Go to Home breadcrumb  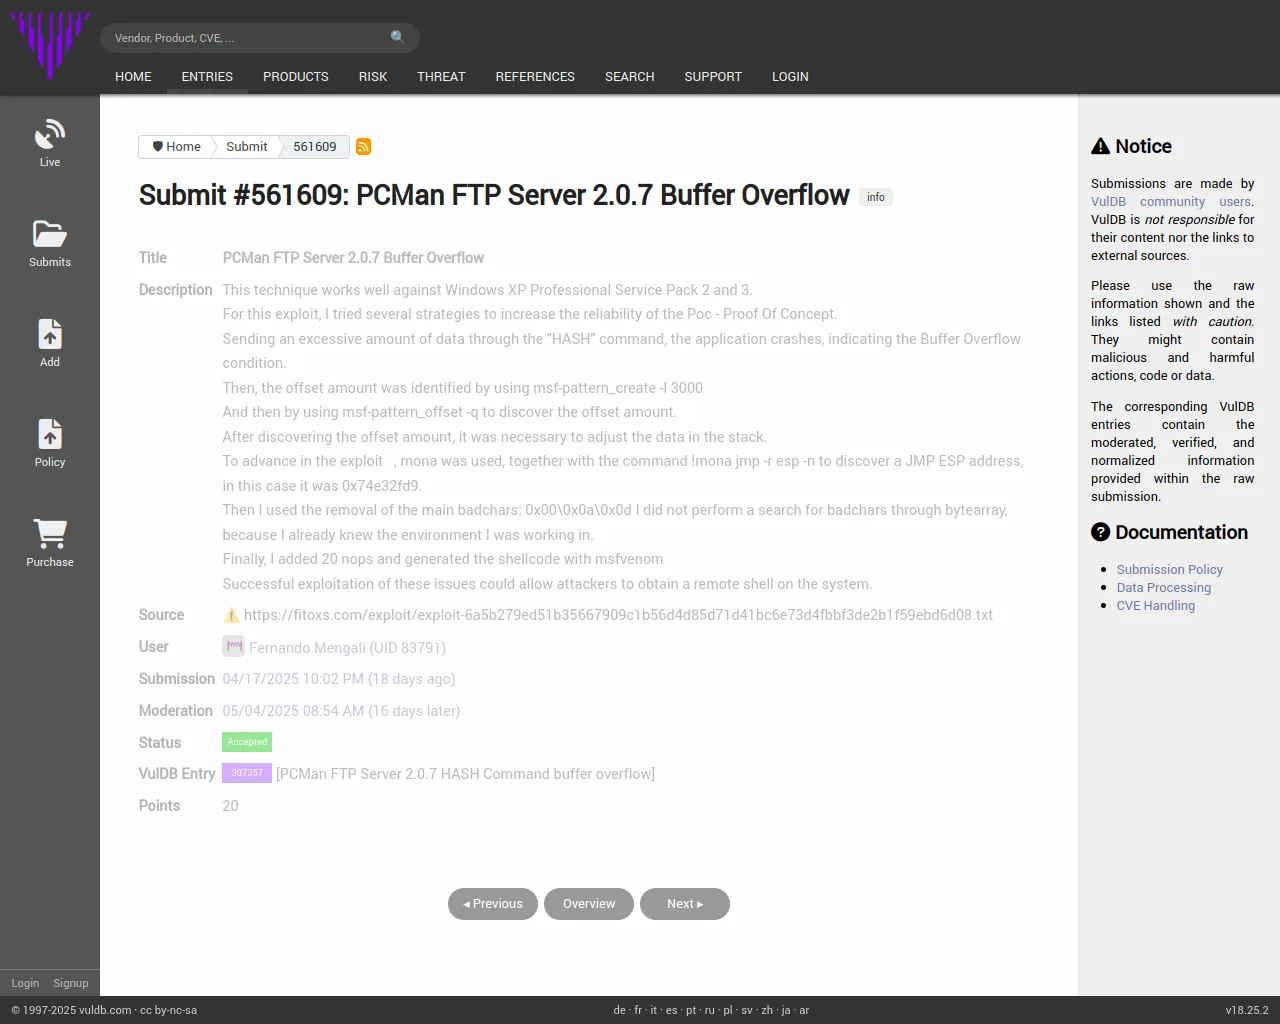[x=176, y=147]
